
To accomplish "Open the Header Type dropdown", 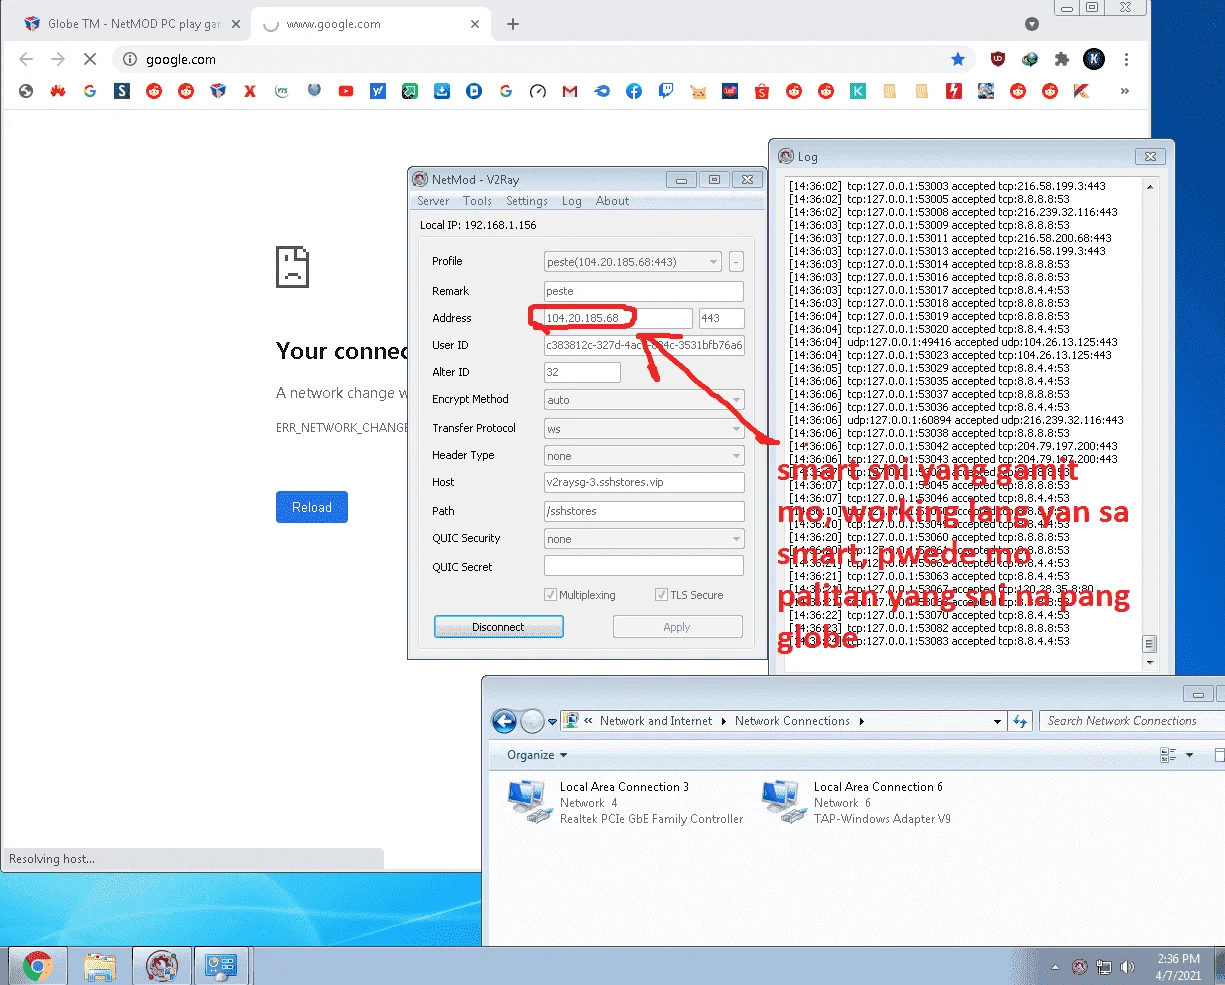I will pos(644,456).
